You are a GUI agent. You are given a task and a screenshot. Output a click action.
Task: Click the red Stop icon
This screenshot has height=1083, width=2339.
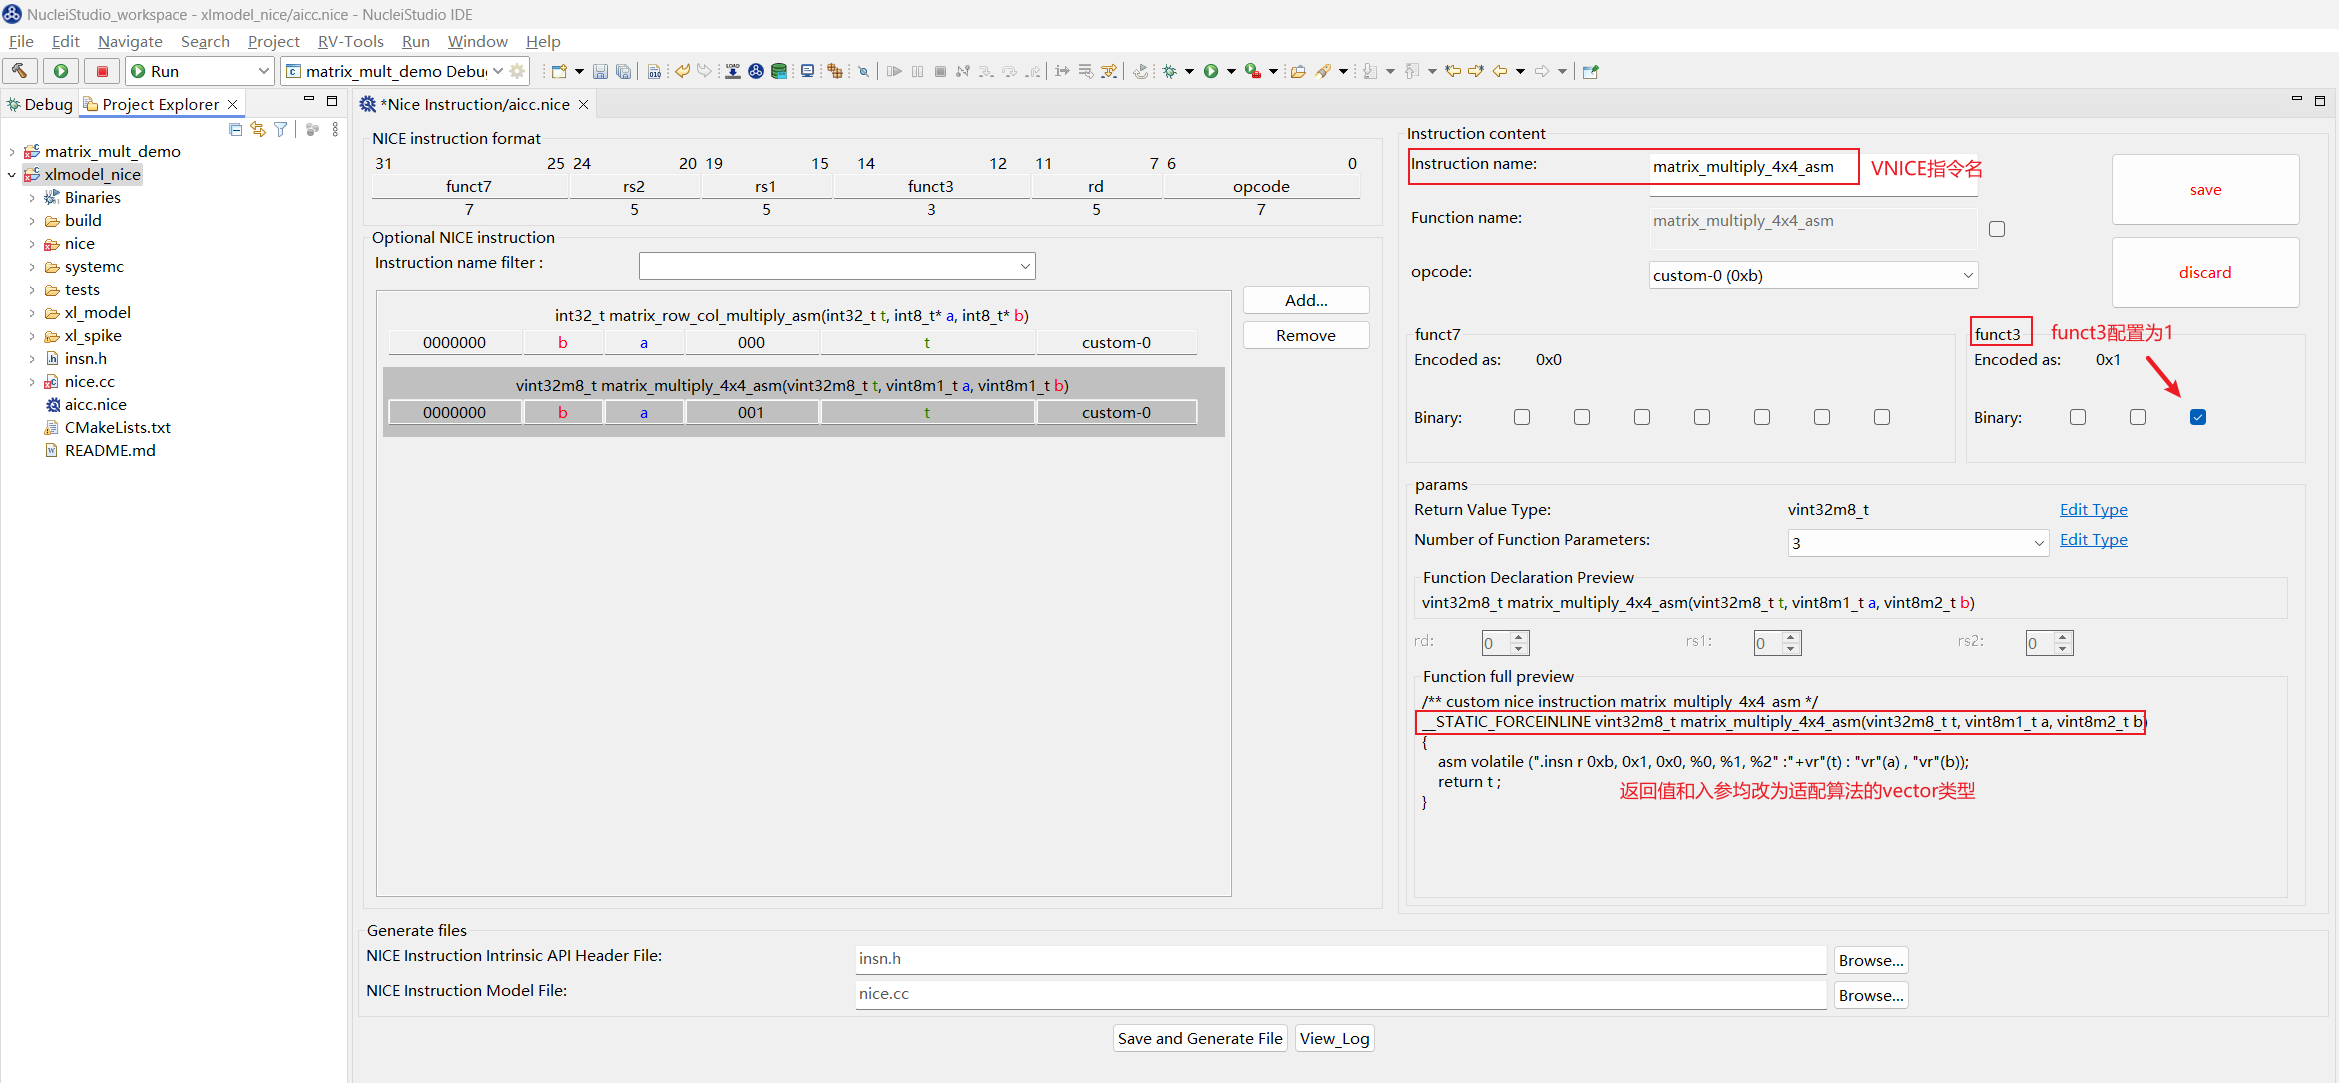click(102, 71)
